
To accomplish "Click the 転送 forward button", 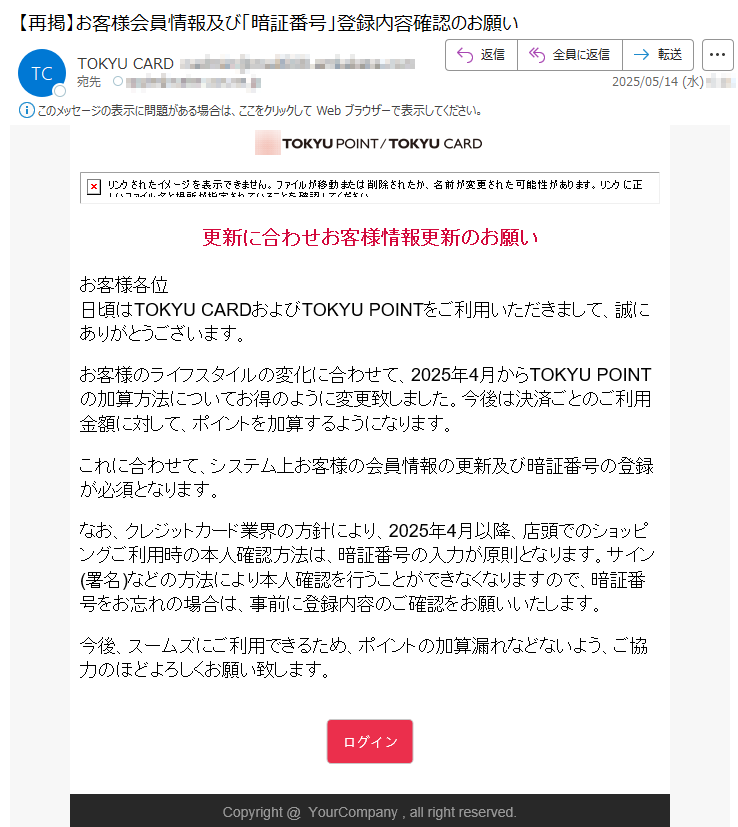I will click(x=658, y=55).
